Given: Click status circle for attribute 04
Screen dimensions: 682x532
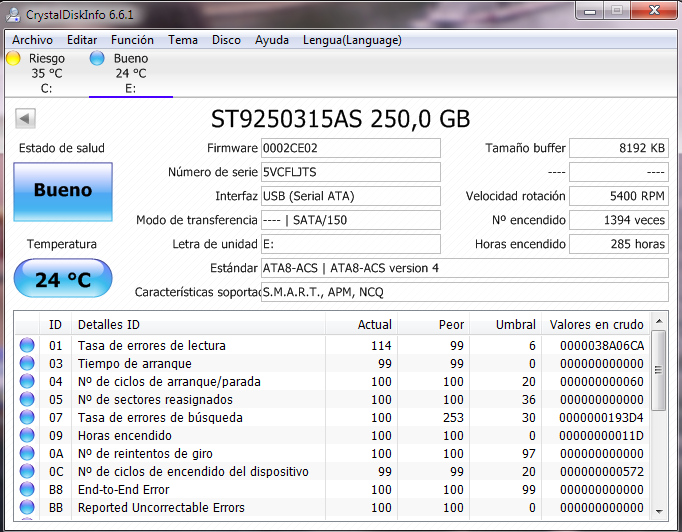Looking at the screenshot, I should pyautogui.click(x=27, y=381).
